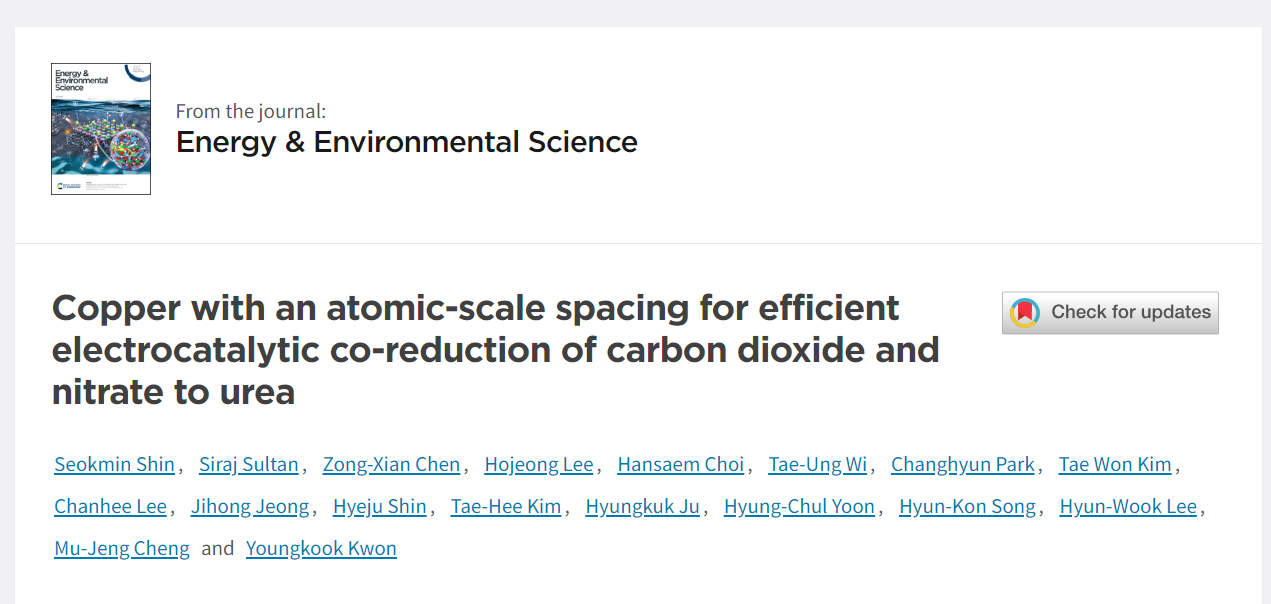Click the Check for updates button

(x=1110, y=313)
